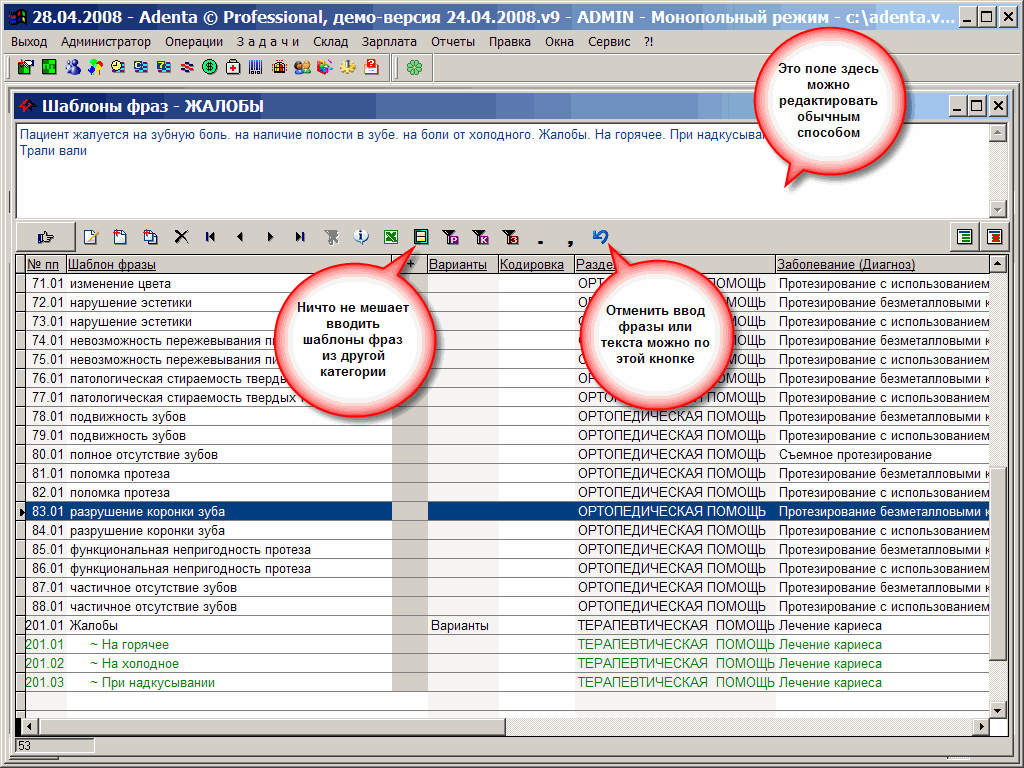
Task: Click the first aid kit toolbar icon
Action: point(233,67)
